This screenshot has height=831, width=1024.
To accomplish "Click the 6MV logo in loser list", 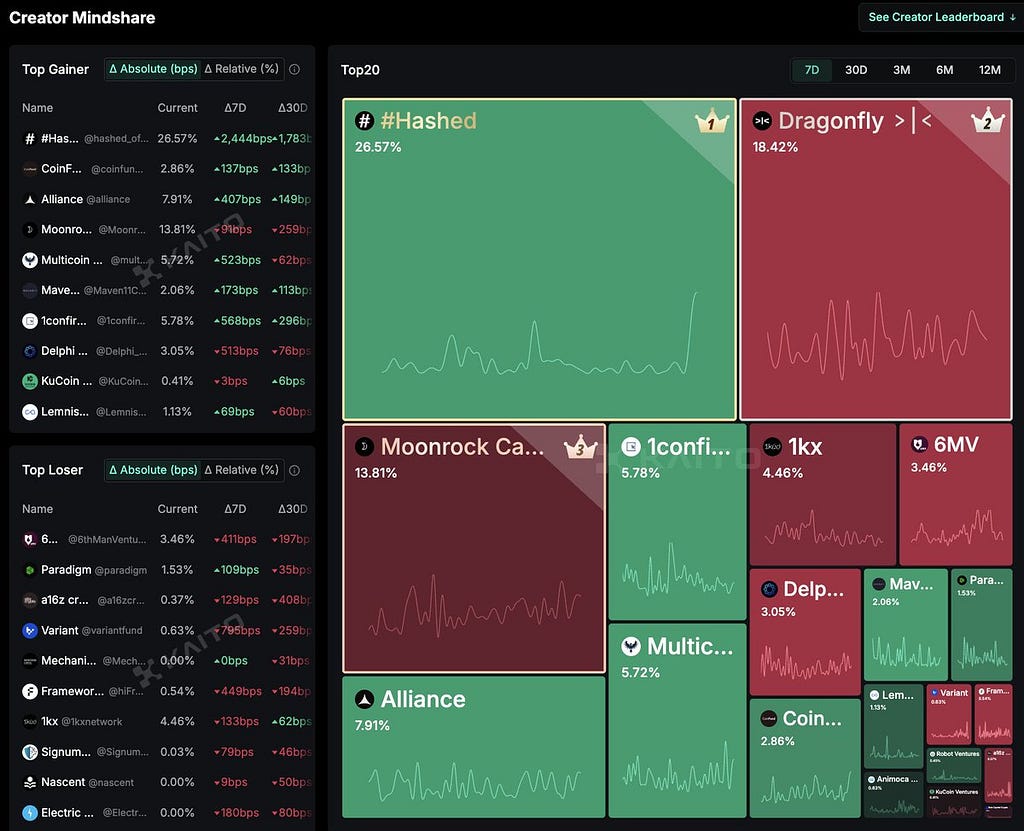I will click(29, 540).
